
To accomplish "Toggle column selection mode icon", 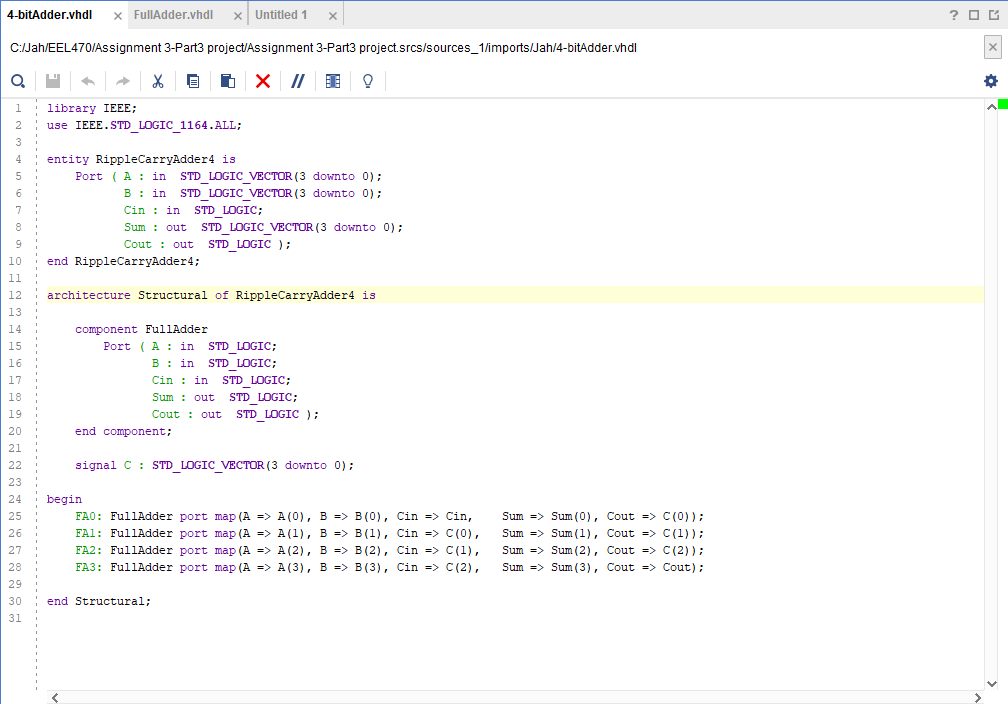I will point(333,81).
